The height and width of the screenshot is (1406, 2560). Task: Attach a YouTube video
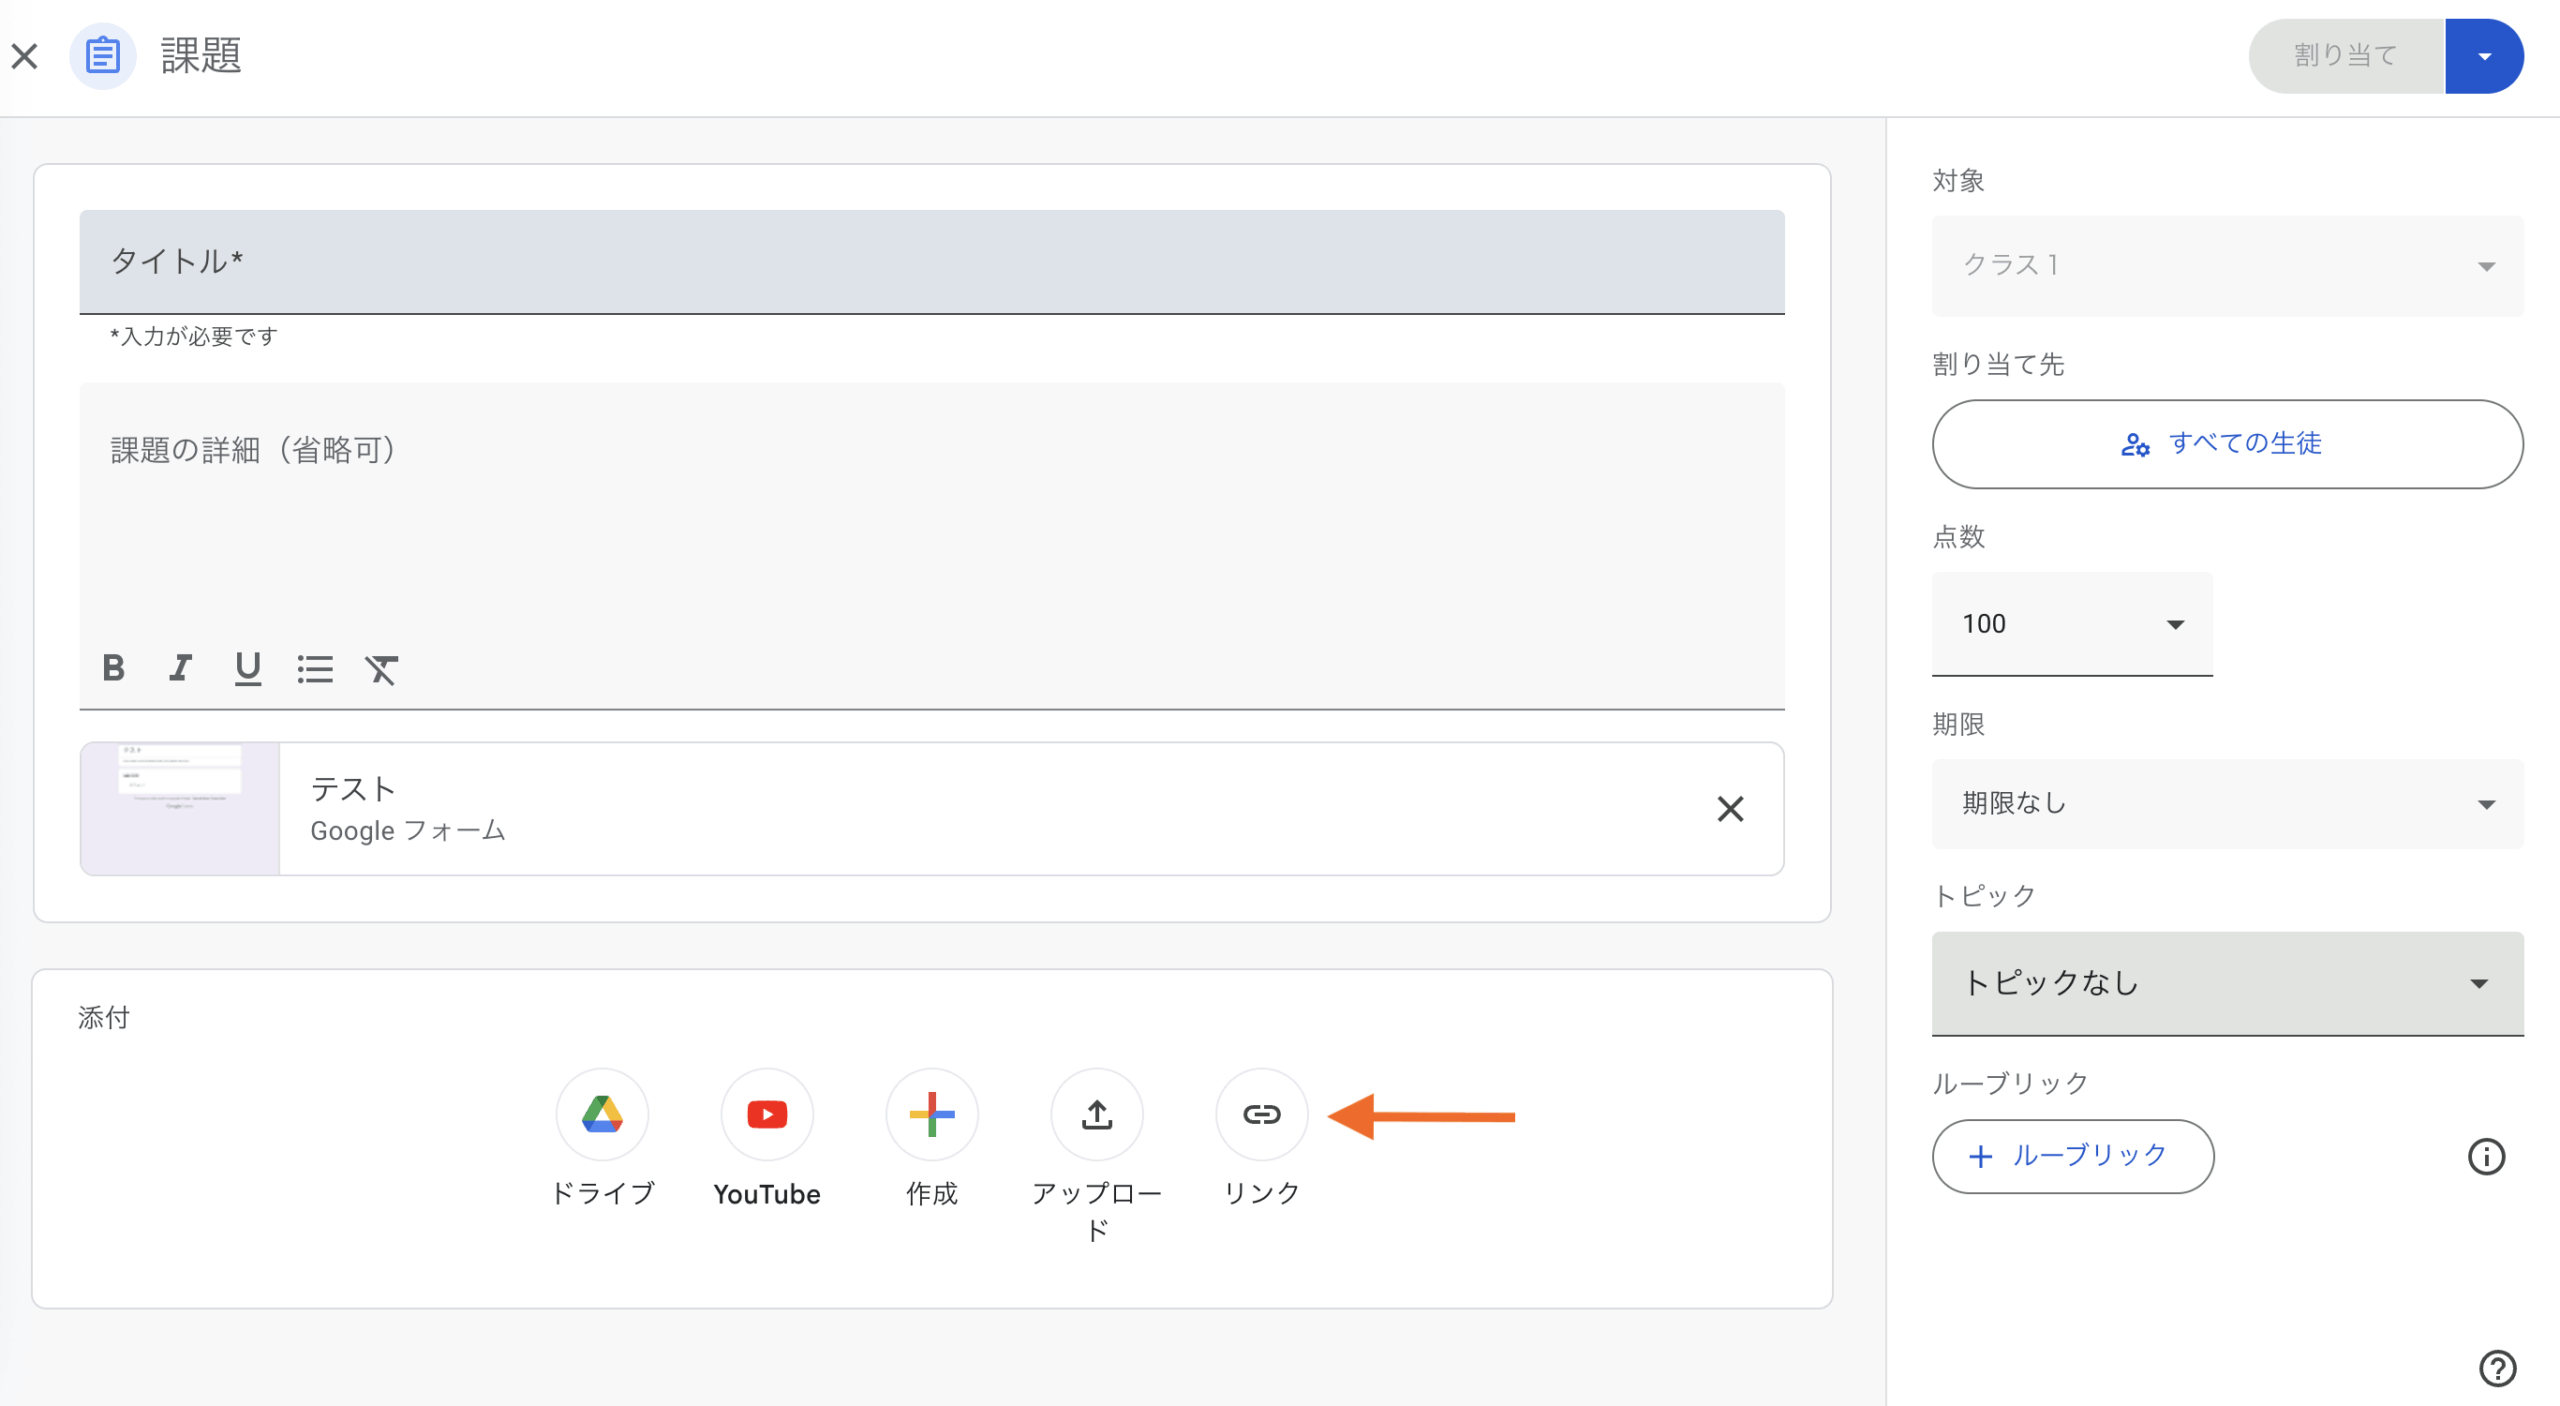[767, 1114]
